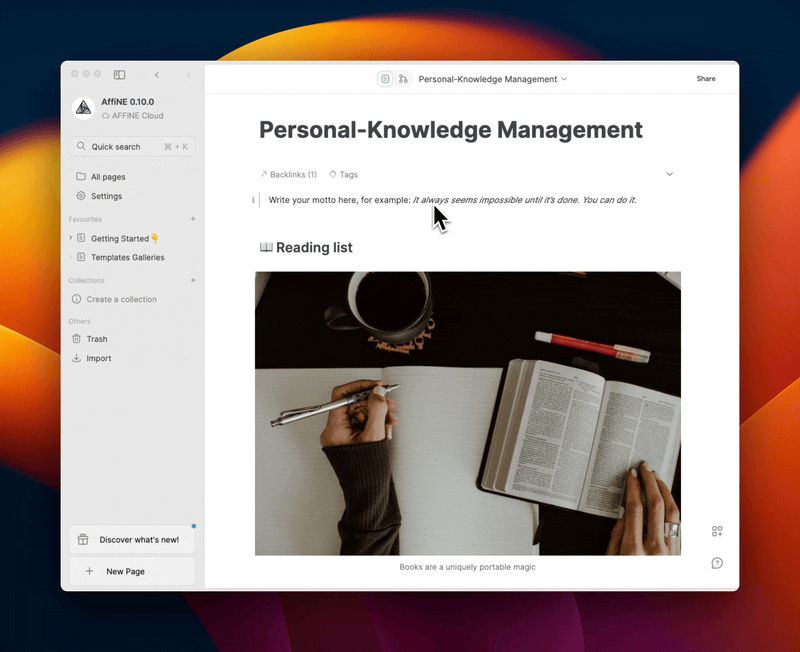Click the Tags field
Viewport: 800px width, 652px height.
[343, 174]
